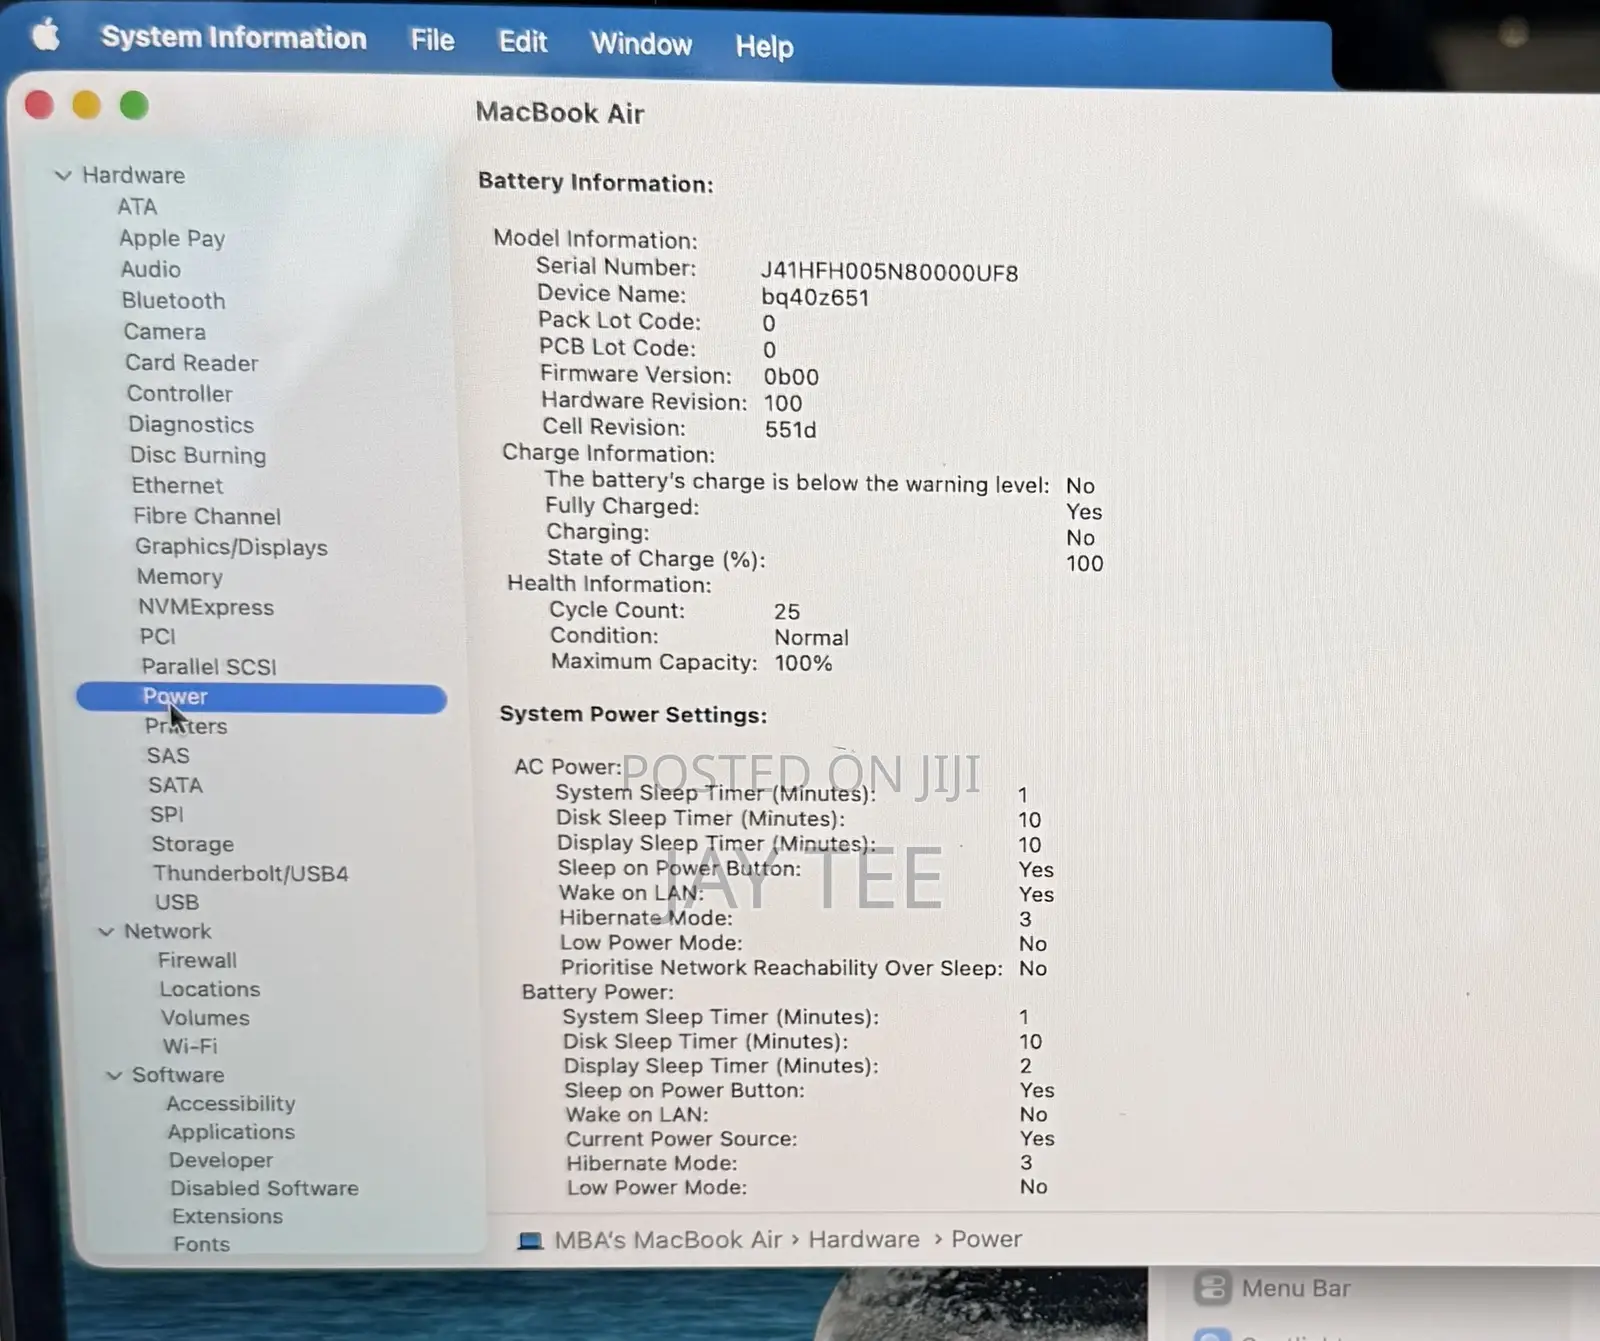
Task: Select the Network category label
Action: click(168, 931)
